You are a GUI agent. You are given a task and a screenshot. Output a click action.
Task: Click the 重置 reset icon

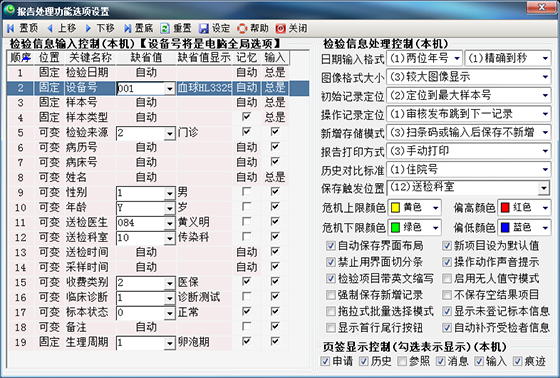point(165,28)
